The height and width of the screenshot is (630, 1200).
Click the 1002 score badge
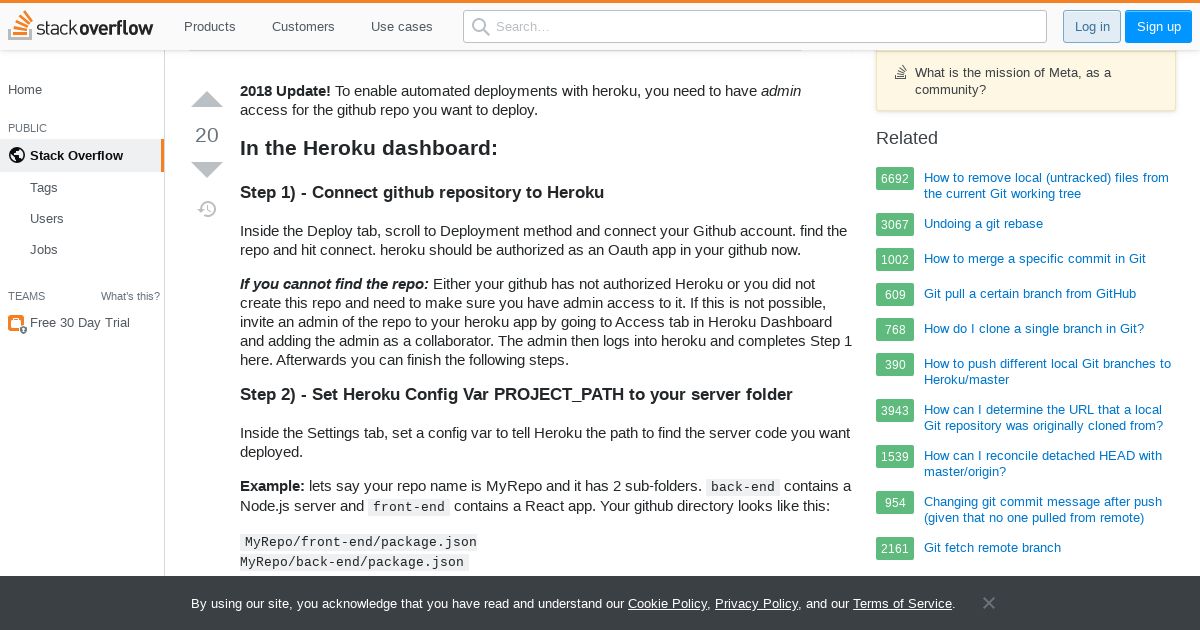pos(895,259)
